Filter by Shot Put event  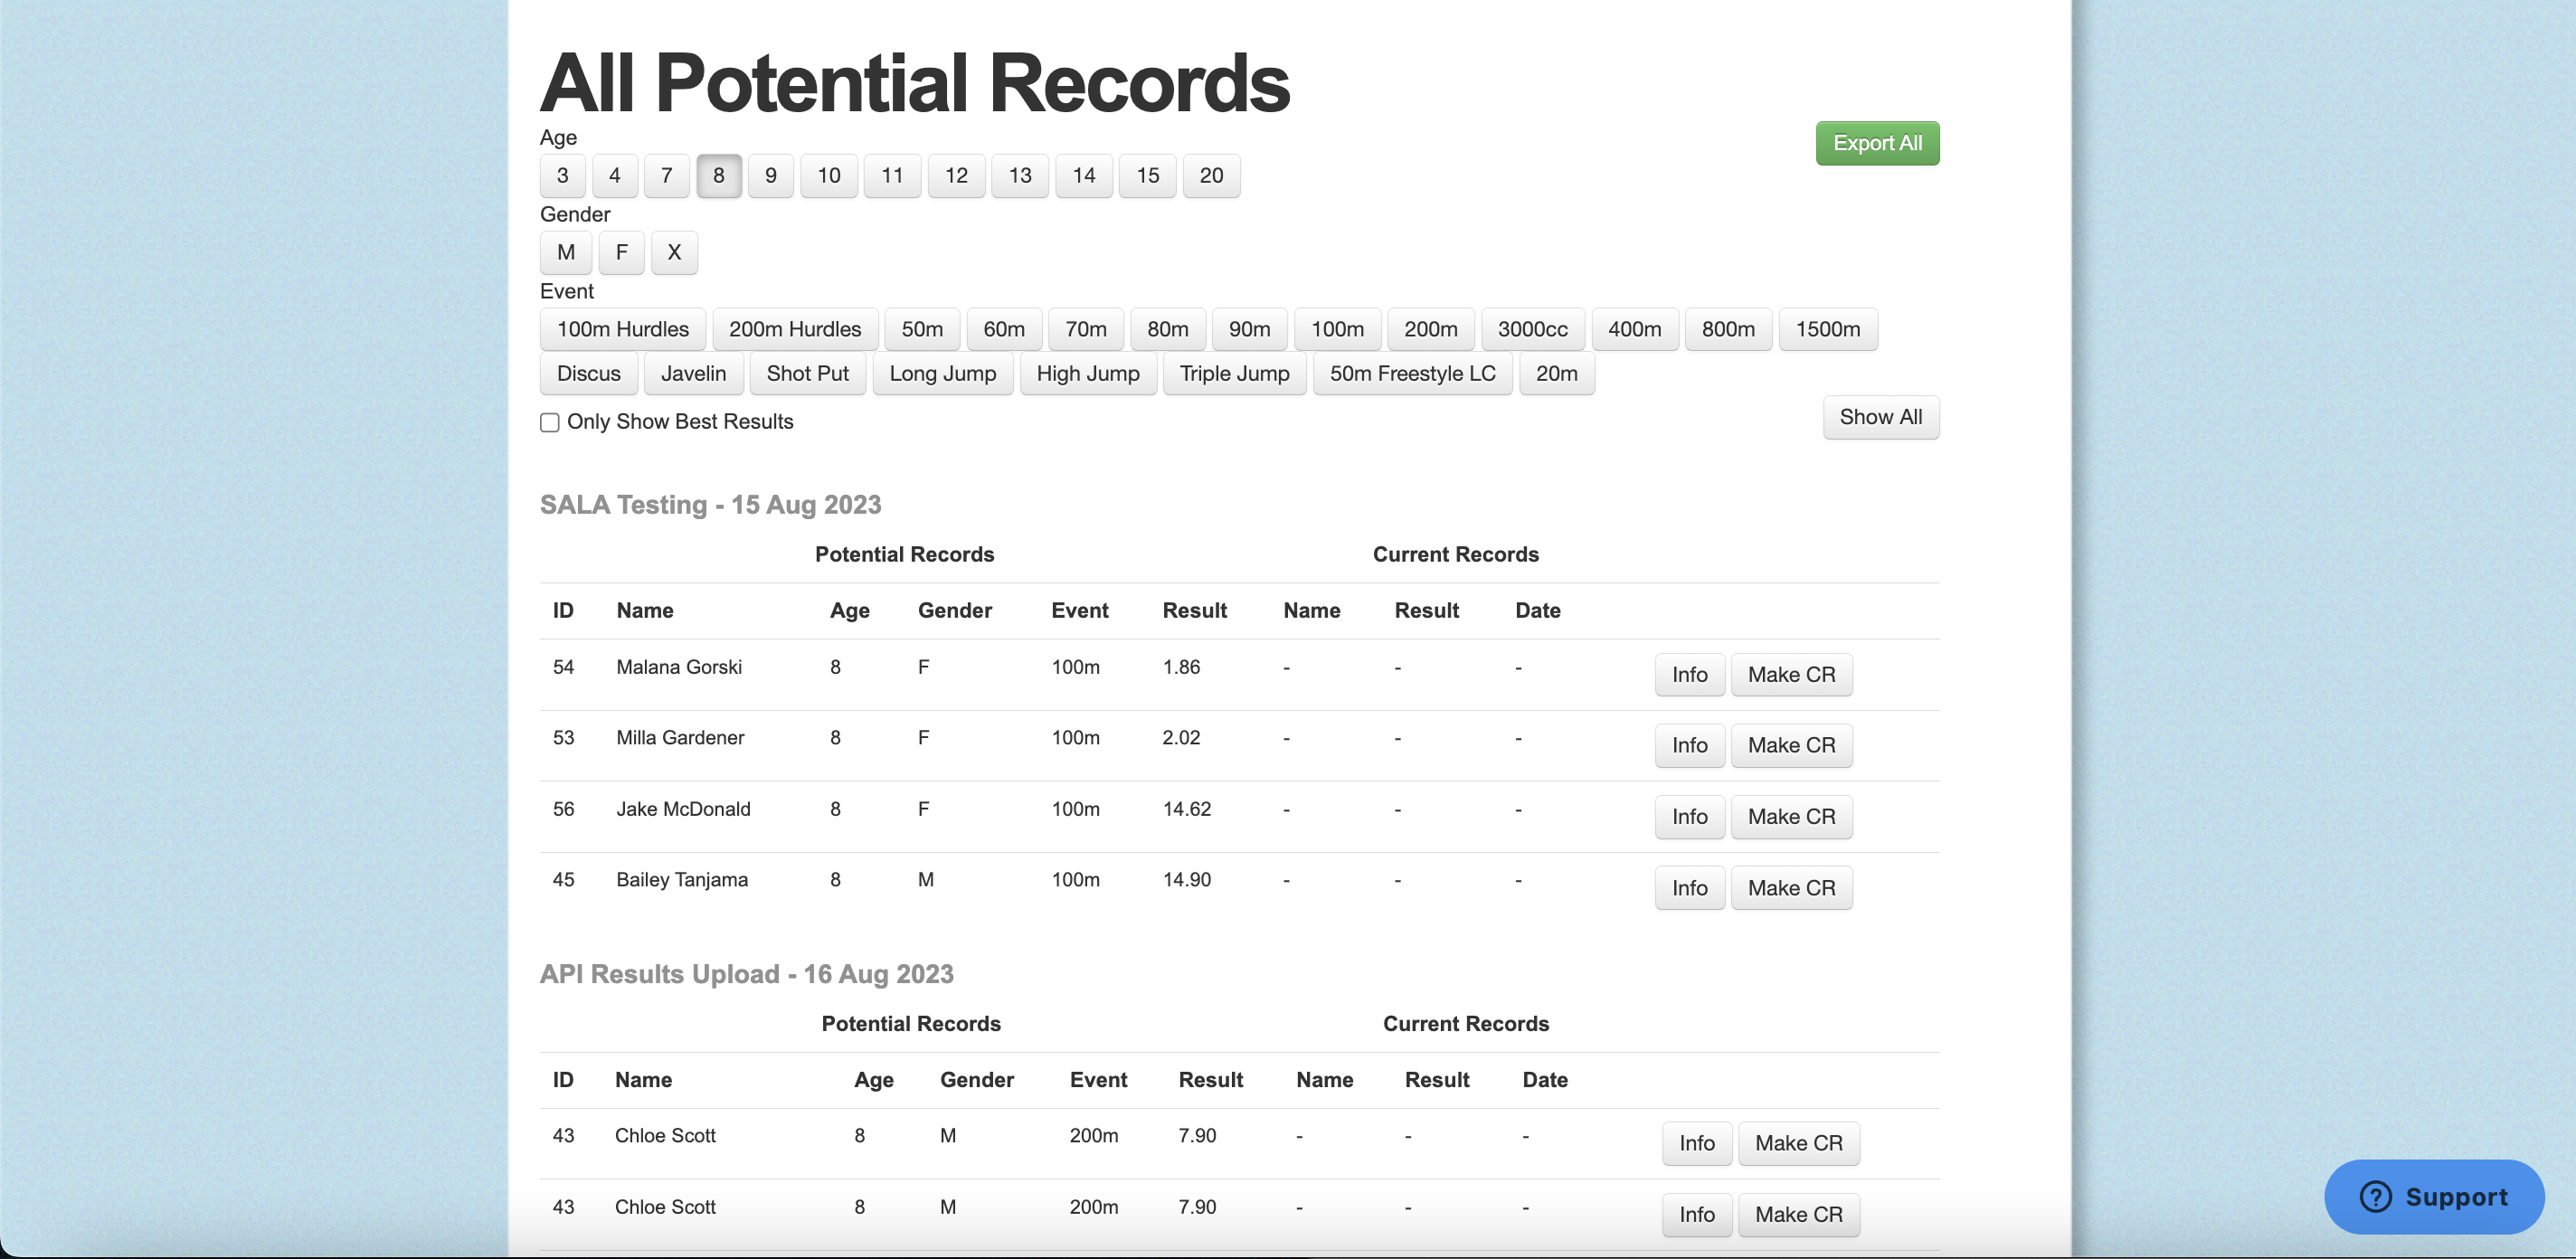(808, 374)
